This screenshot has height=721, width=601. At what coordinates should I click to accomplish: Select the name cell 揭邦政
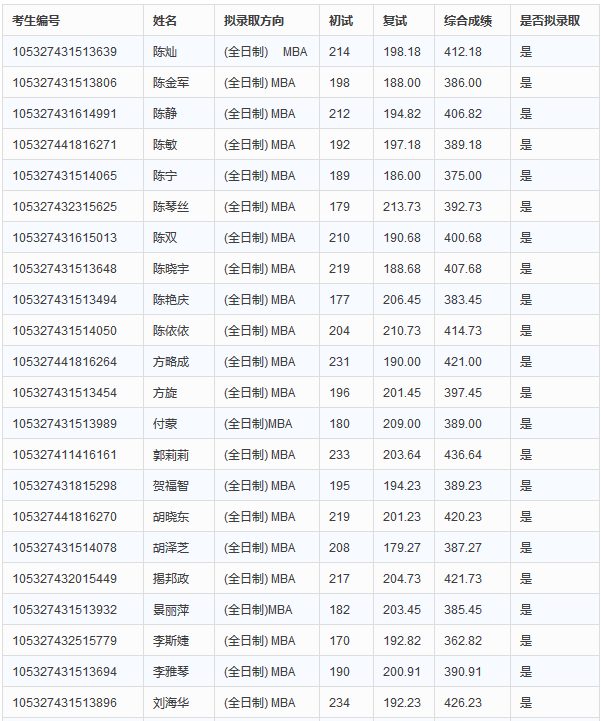point(170,579)
